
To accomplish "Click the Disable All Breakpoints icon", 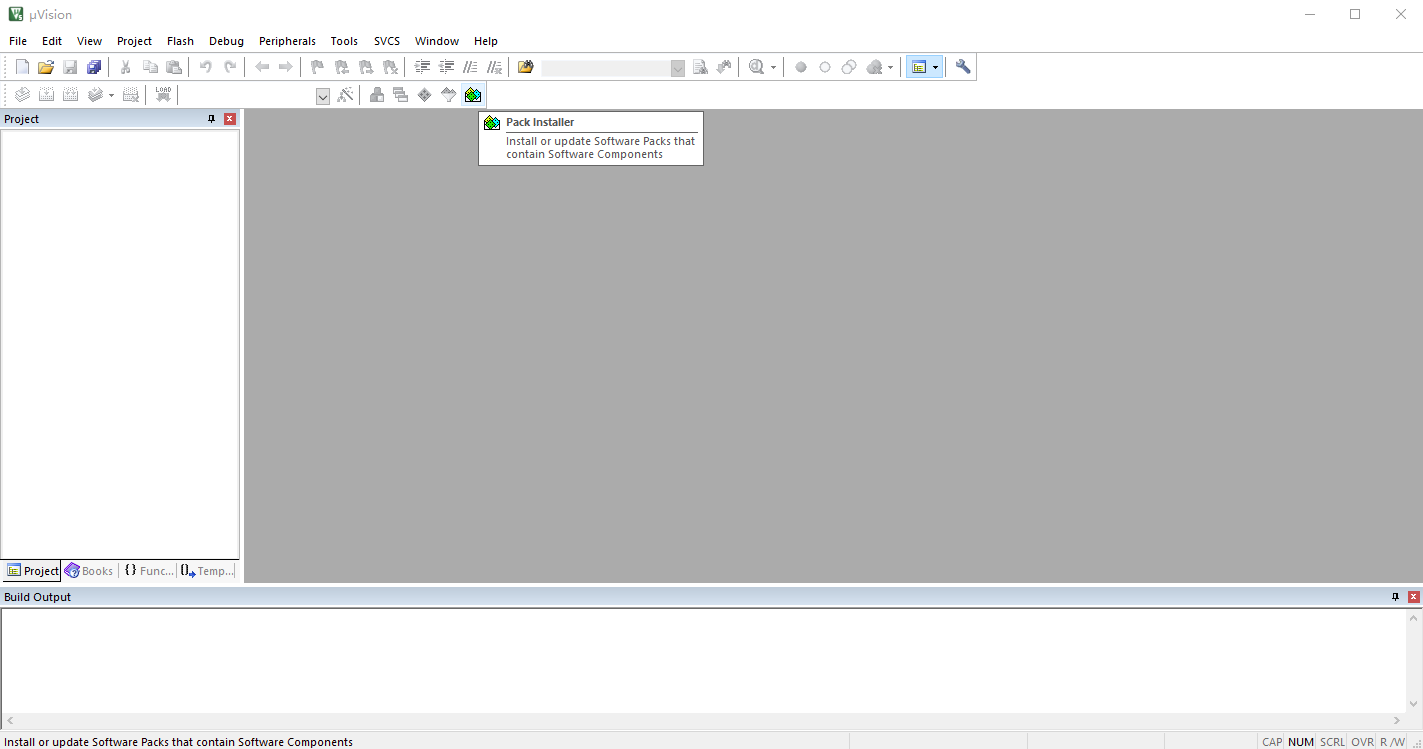I will [849, 67].
